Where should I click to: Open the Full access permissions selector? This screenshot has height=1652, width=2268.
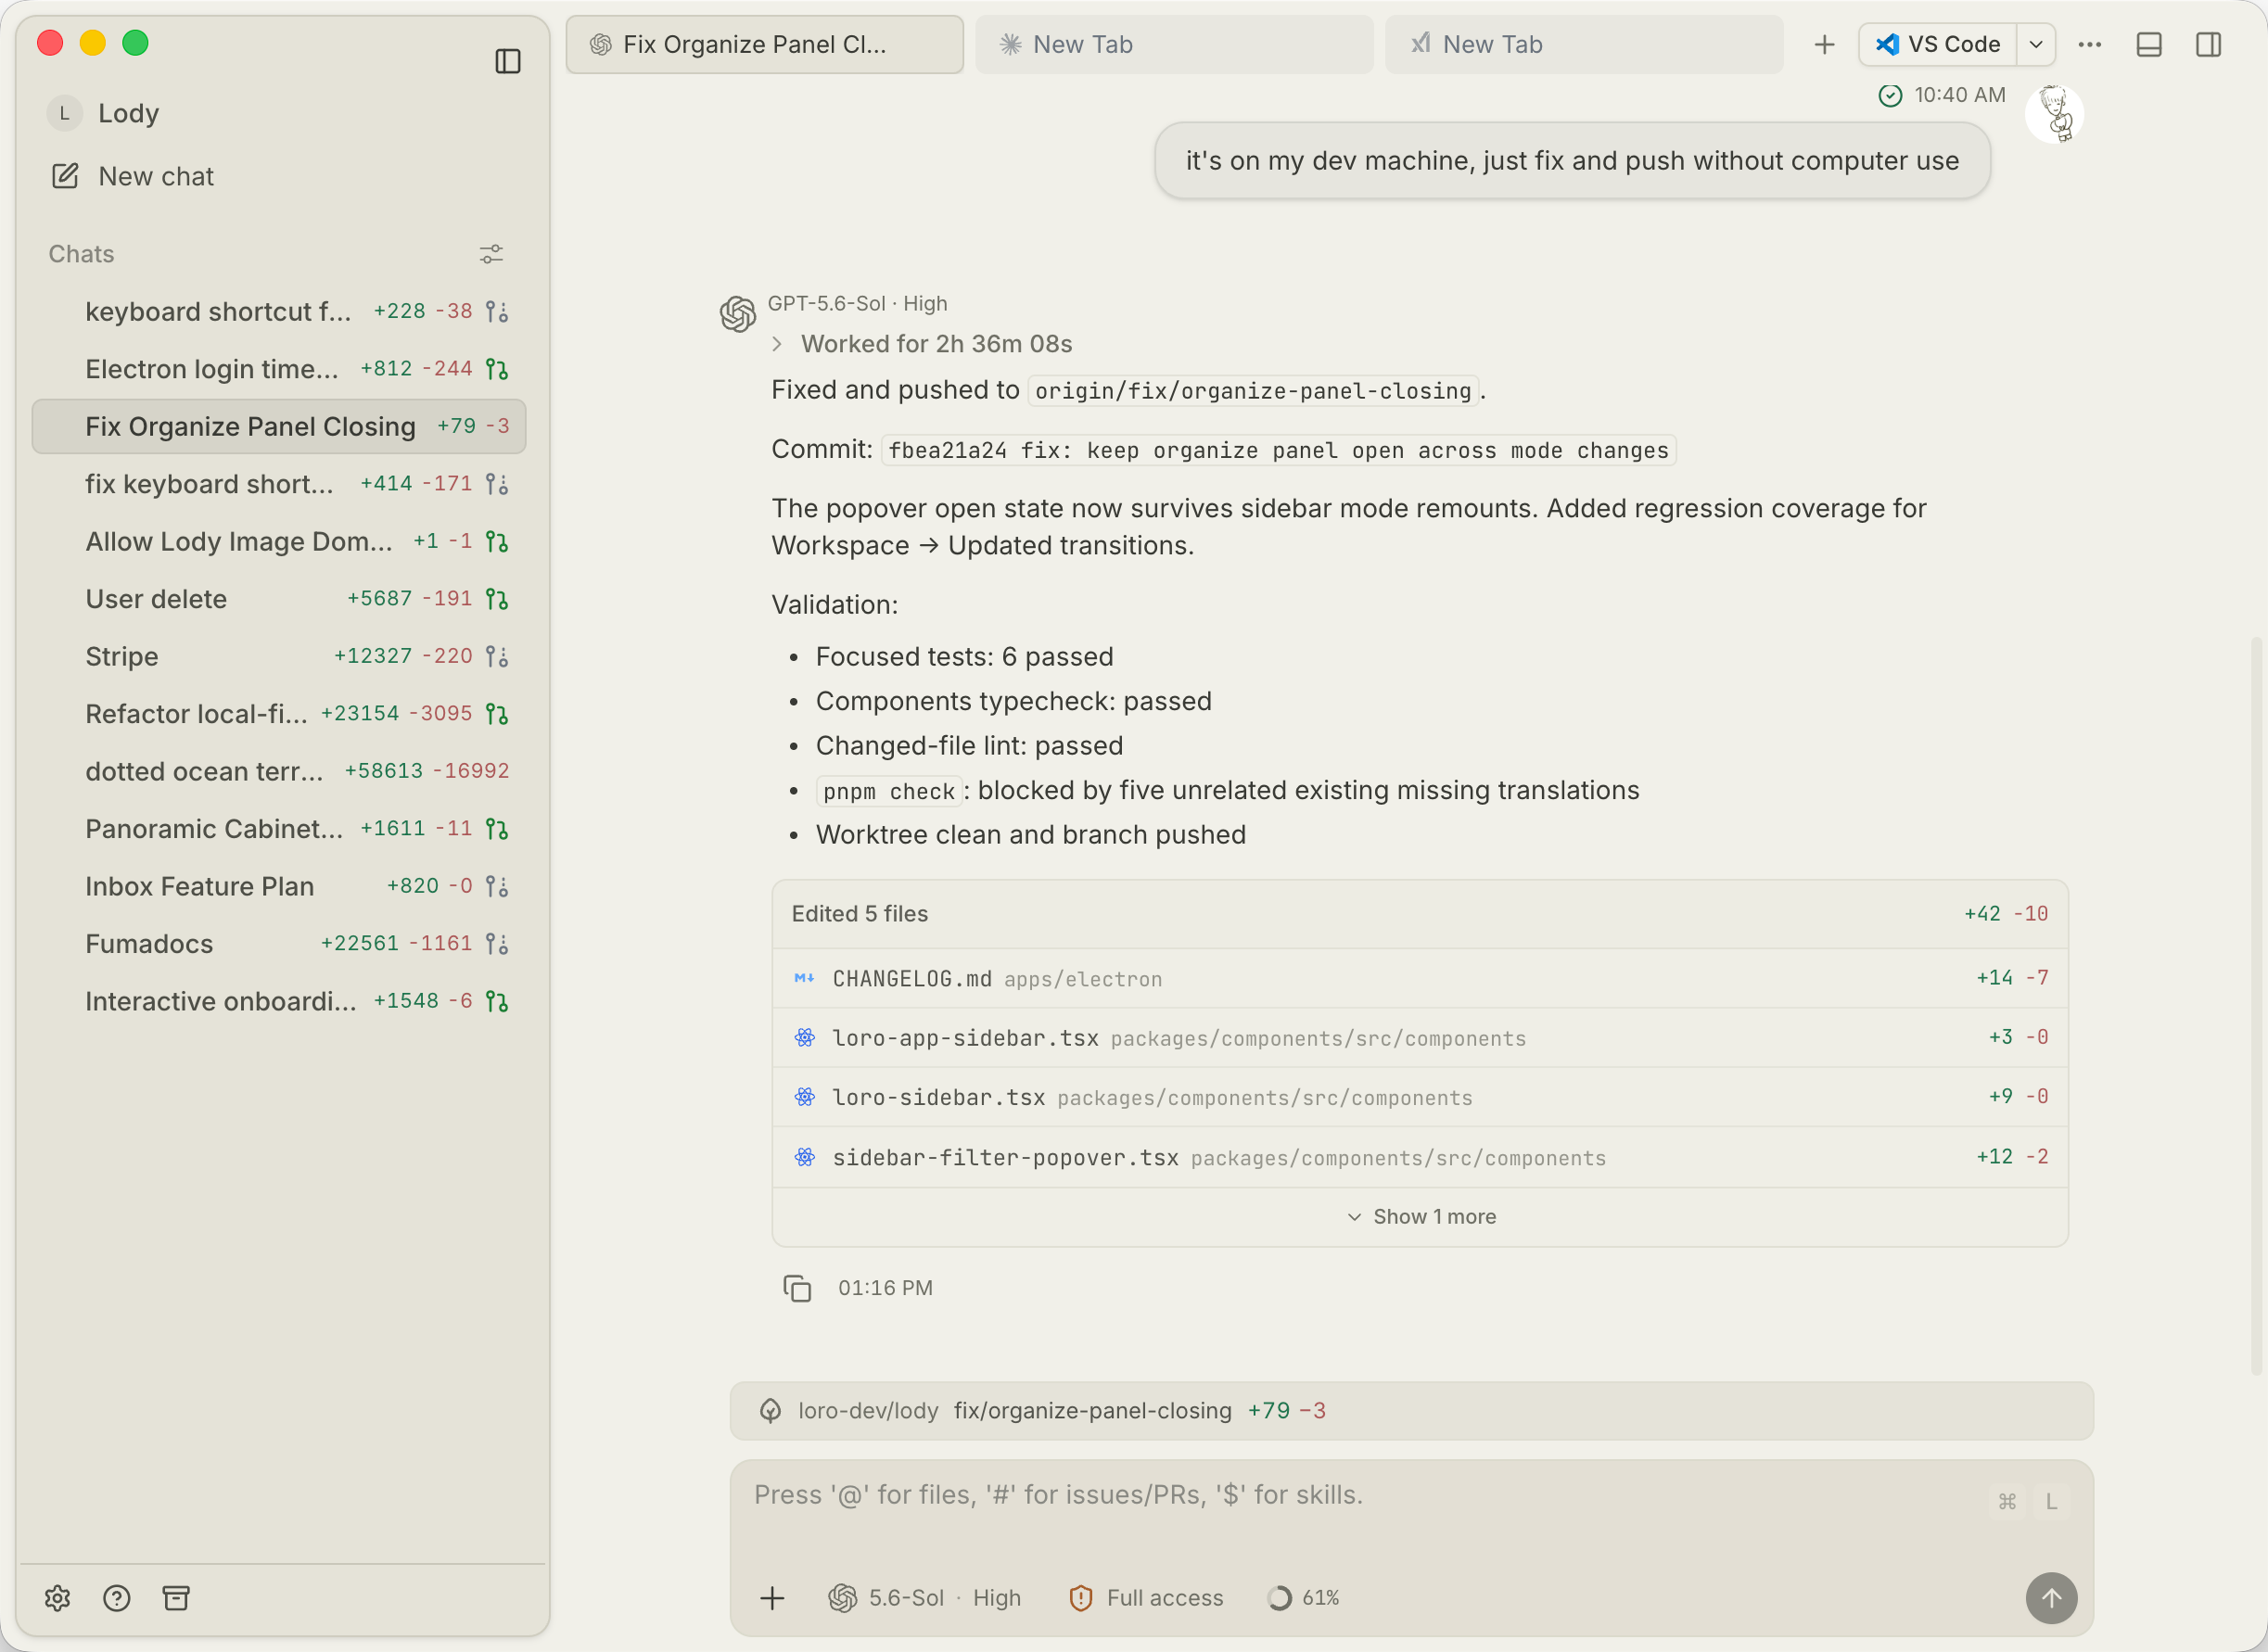pos(1146,1598)
